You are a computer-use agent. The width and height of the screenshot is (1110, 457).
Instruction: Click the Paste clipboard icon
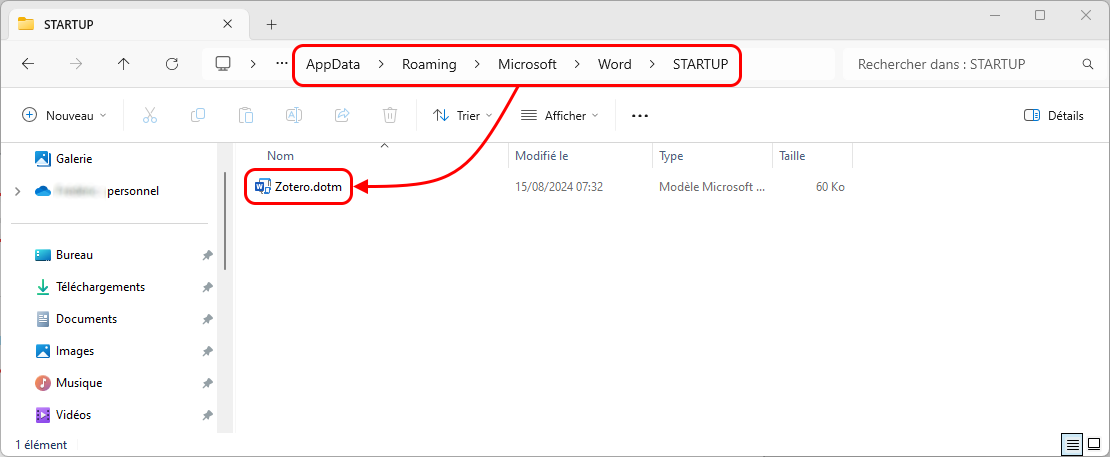pyautogui.click(x=246, y=116)
